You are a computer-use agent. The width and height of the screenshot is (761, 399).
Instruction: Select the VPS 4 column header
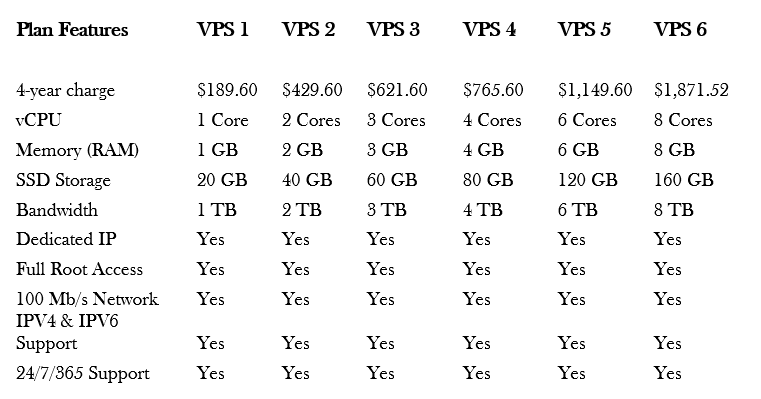[x=489, y=30]
